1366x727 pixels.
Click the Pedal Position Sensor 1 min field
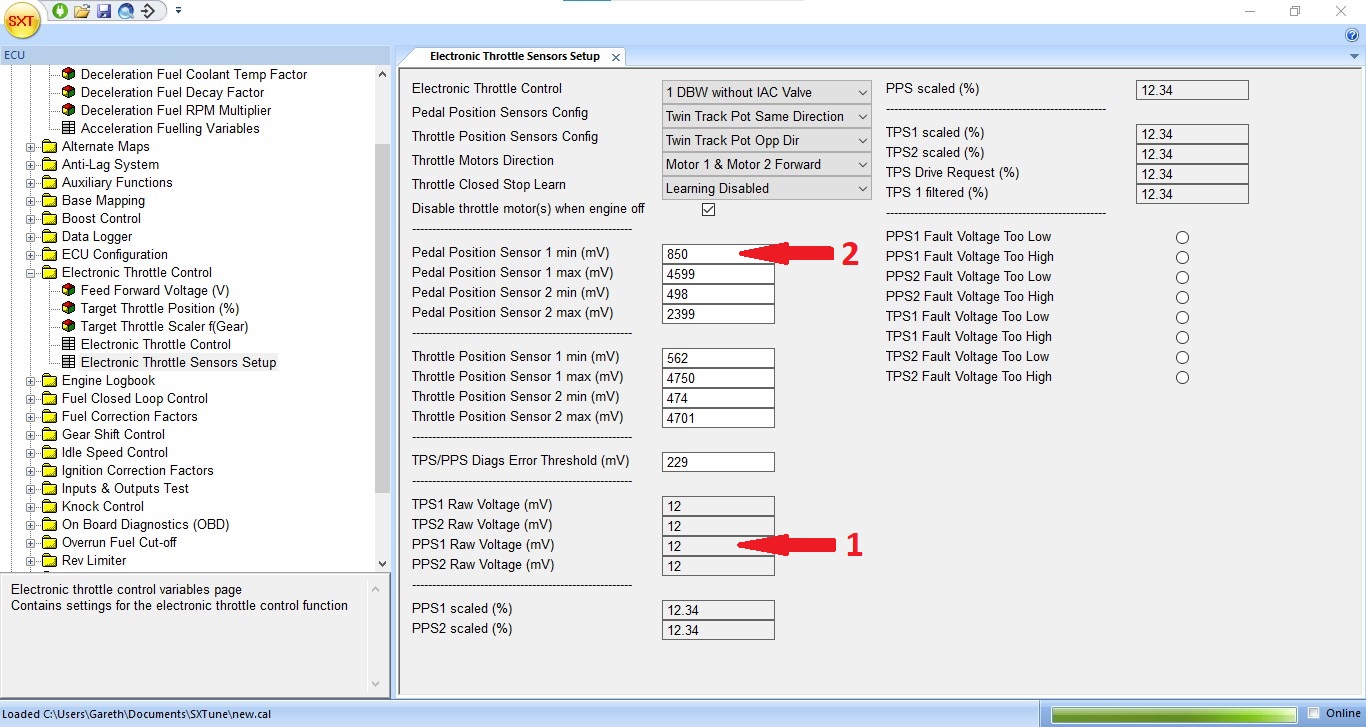[717, 254]
